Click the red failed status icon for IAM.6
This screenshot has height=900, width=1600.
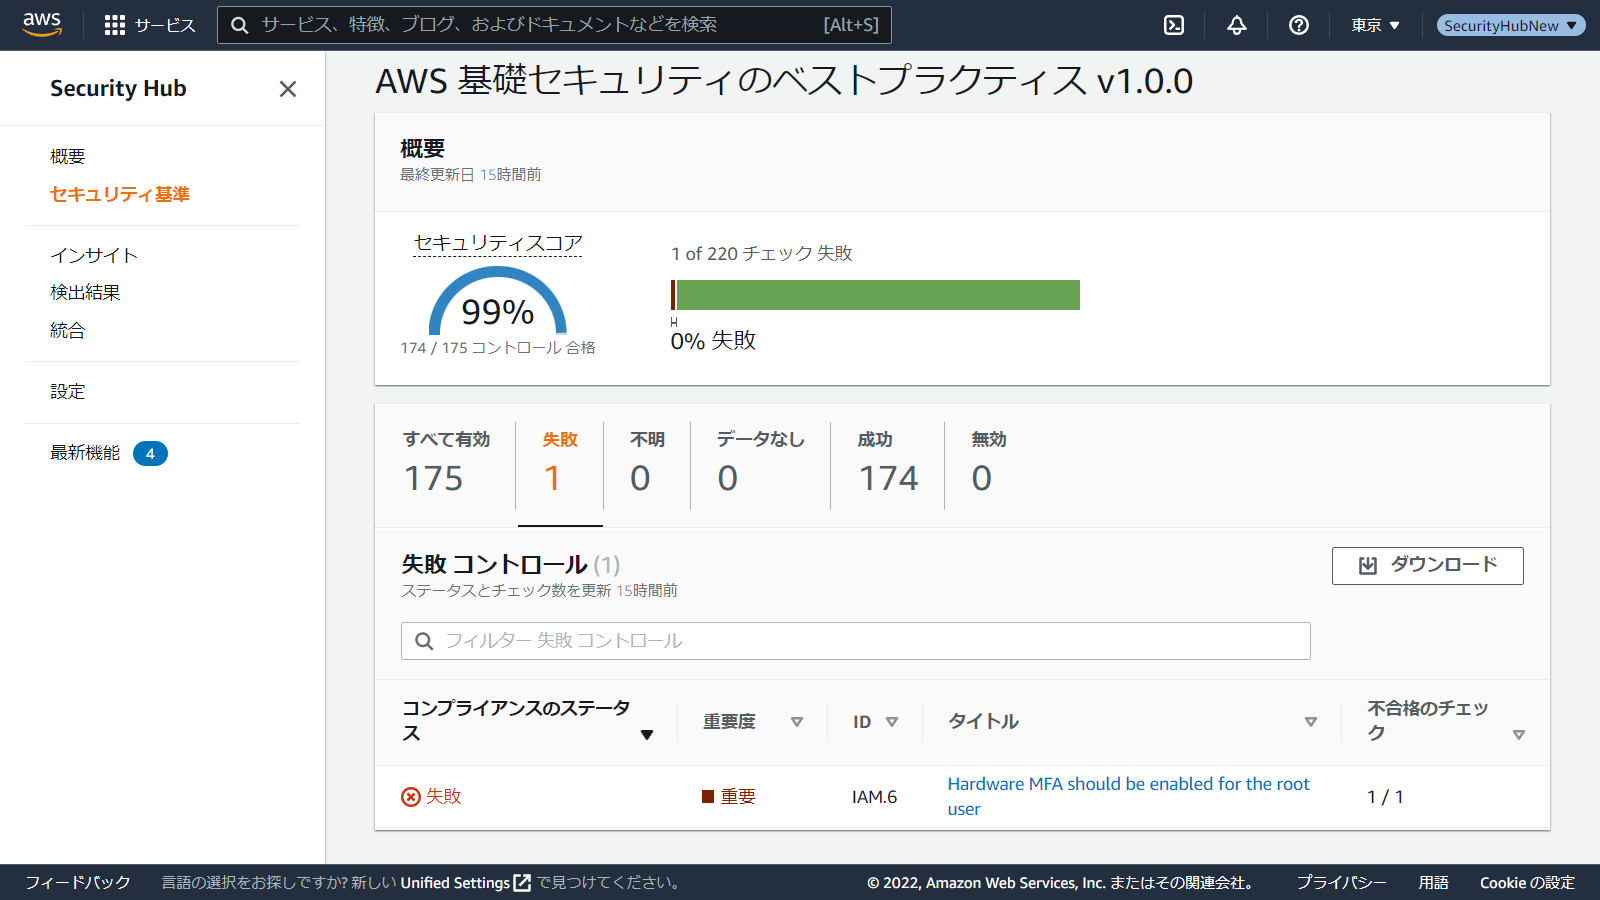pyautogui.click(x=411, y=797)
